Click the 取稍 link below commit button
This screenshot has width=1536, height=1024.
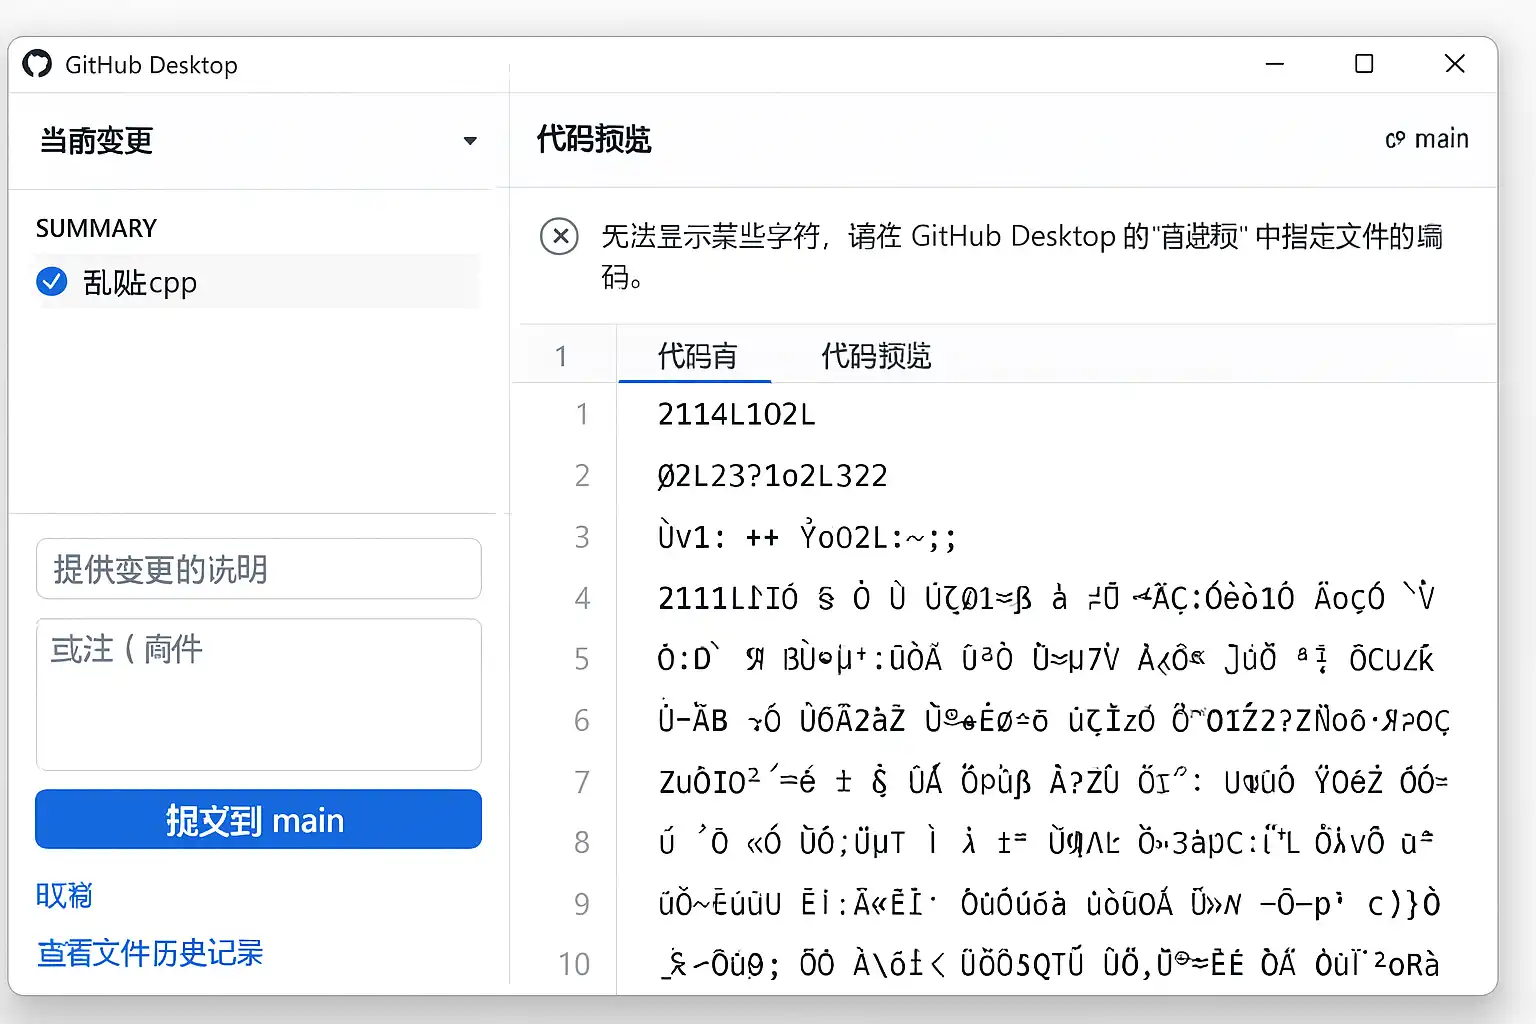pos(64,895)
